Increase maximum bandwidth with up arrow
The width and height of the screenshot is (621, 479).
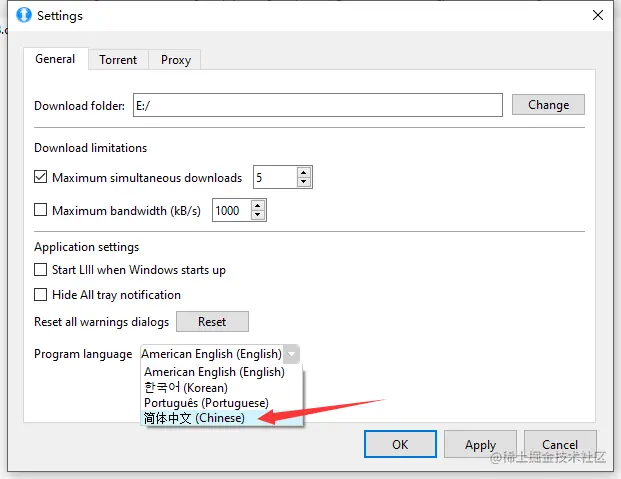(258, 205)
